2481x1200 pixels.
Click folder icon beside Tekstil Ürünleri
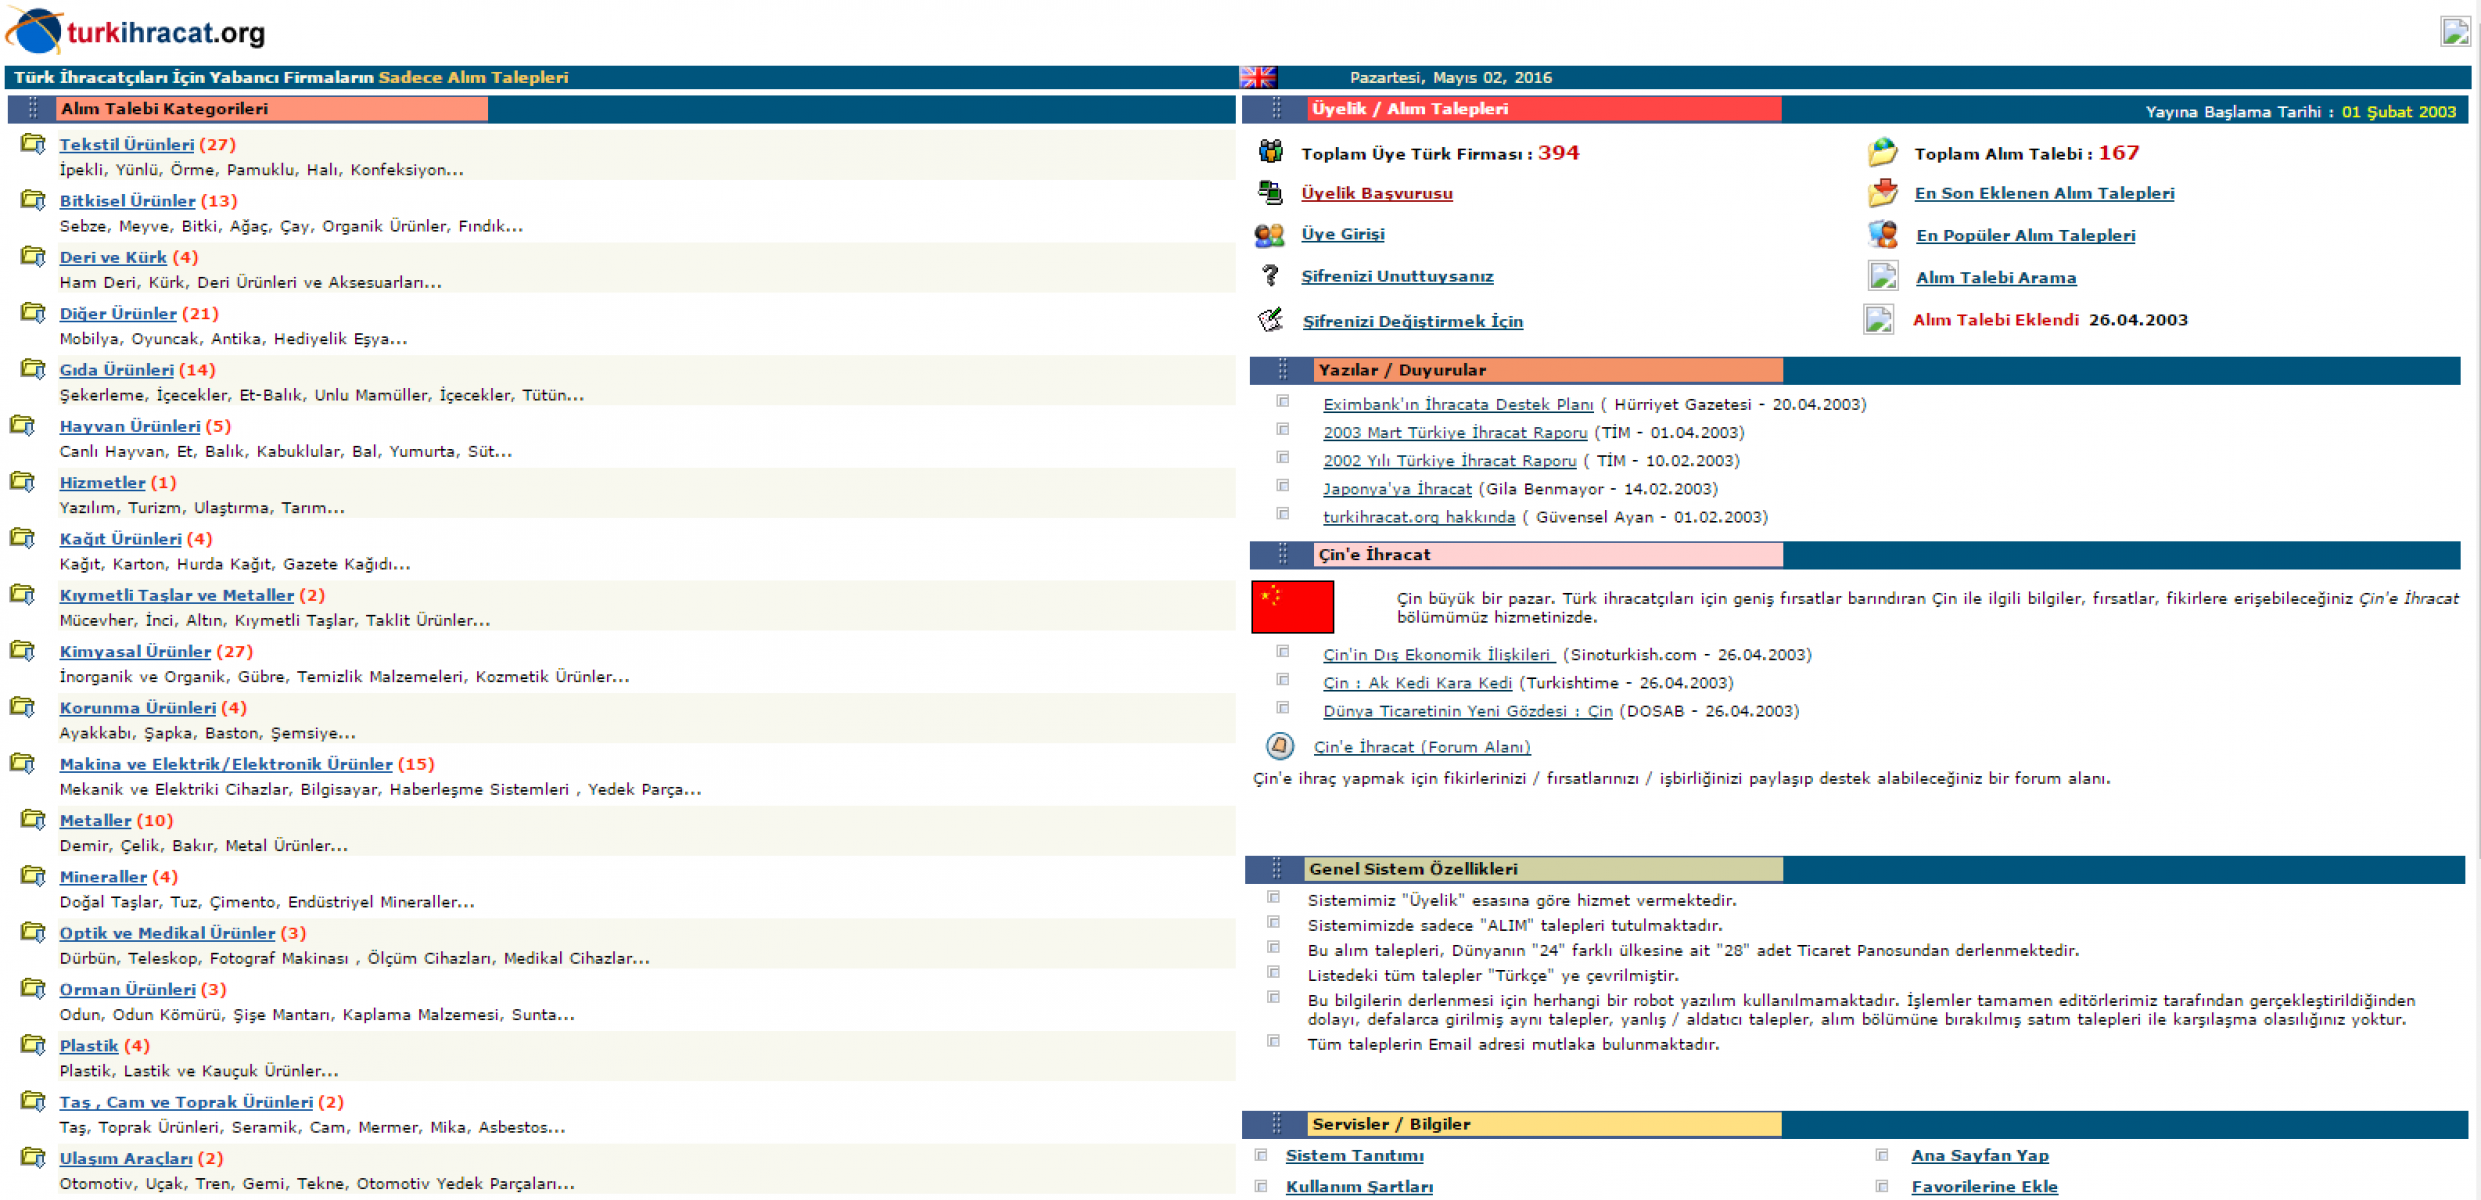pyautogui.click(x=33, y=144)
